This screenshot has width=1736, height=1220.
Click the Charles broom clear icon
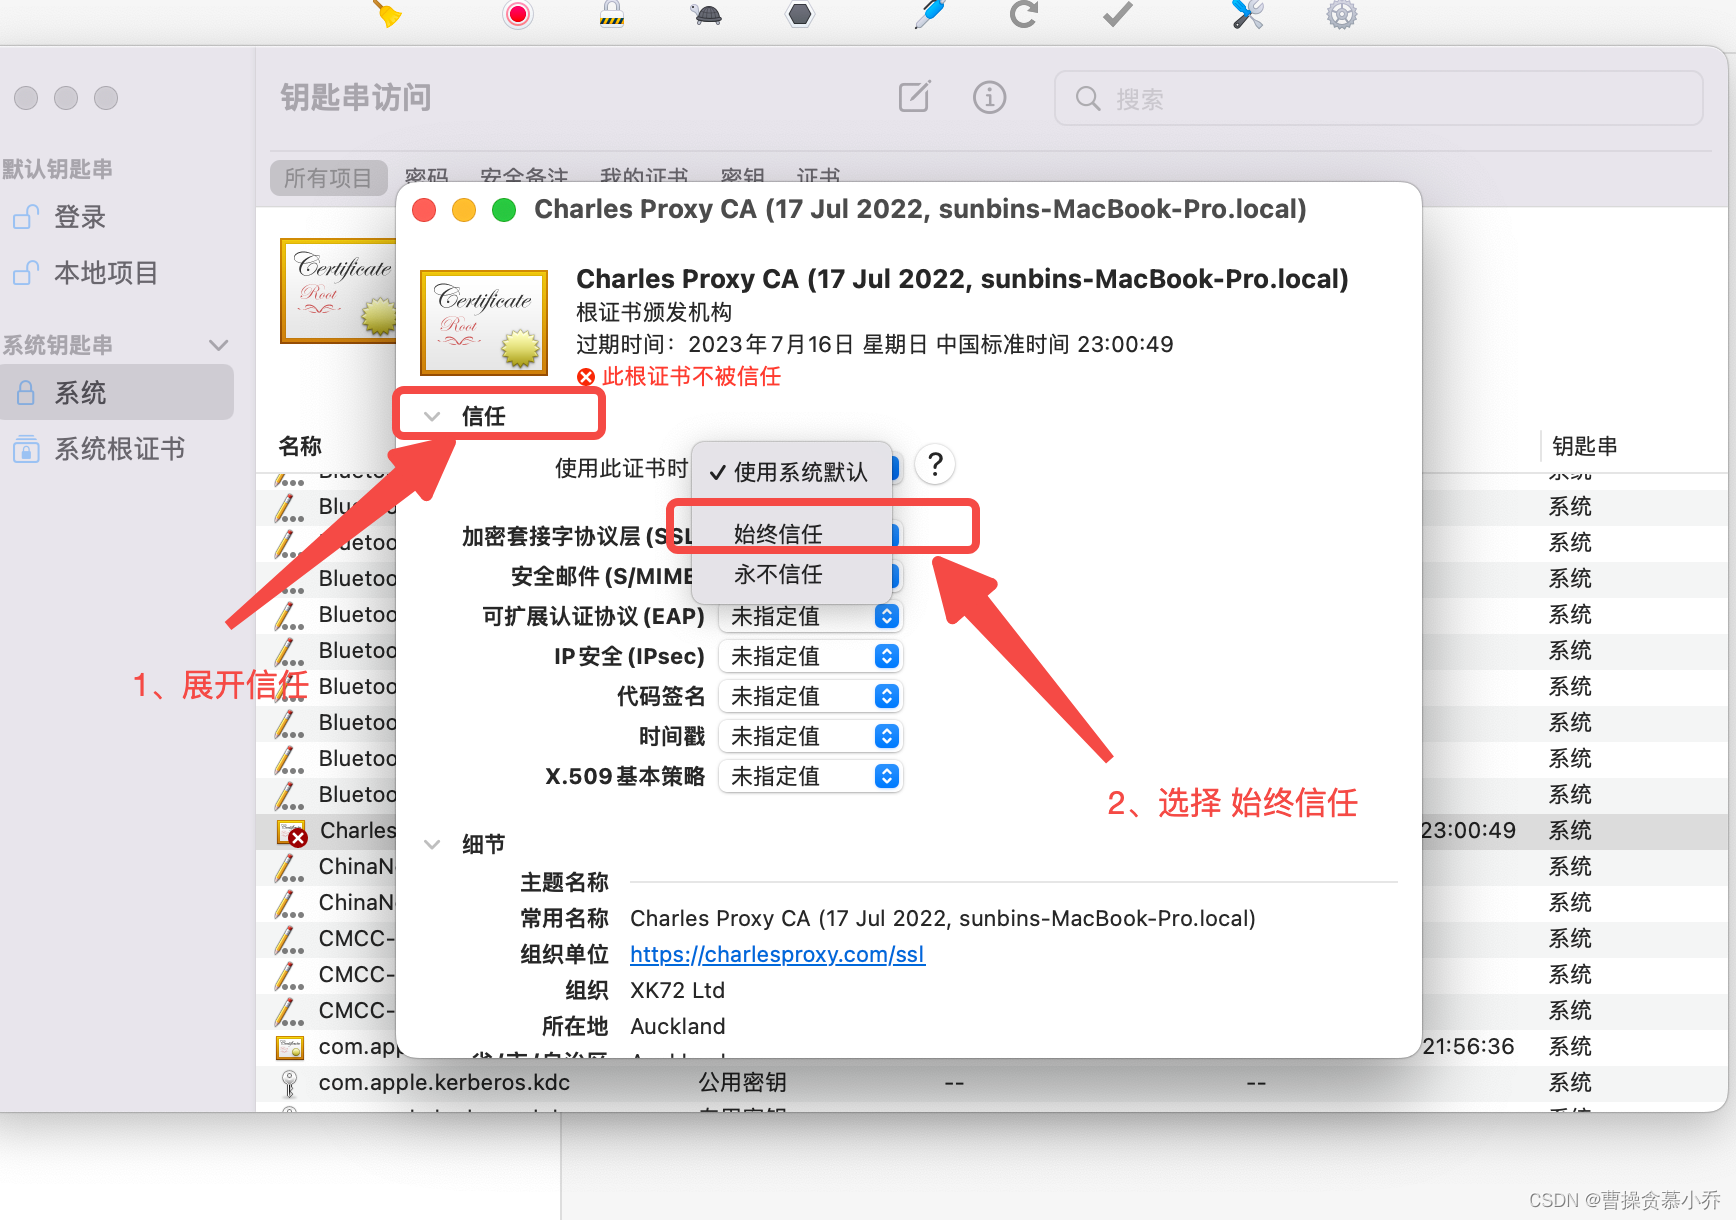click(387, 14)
